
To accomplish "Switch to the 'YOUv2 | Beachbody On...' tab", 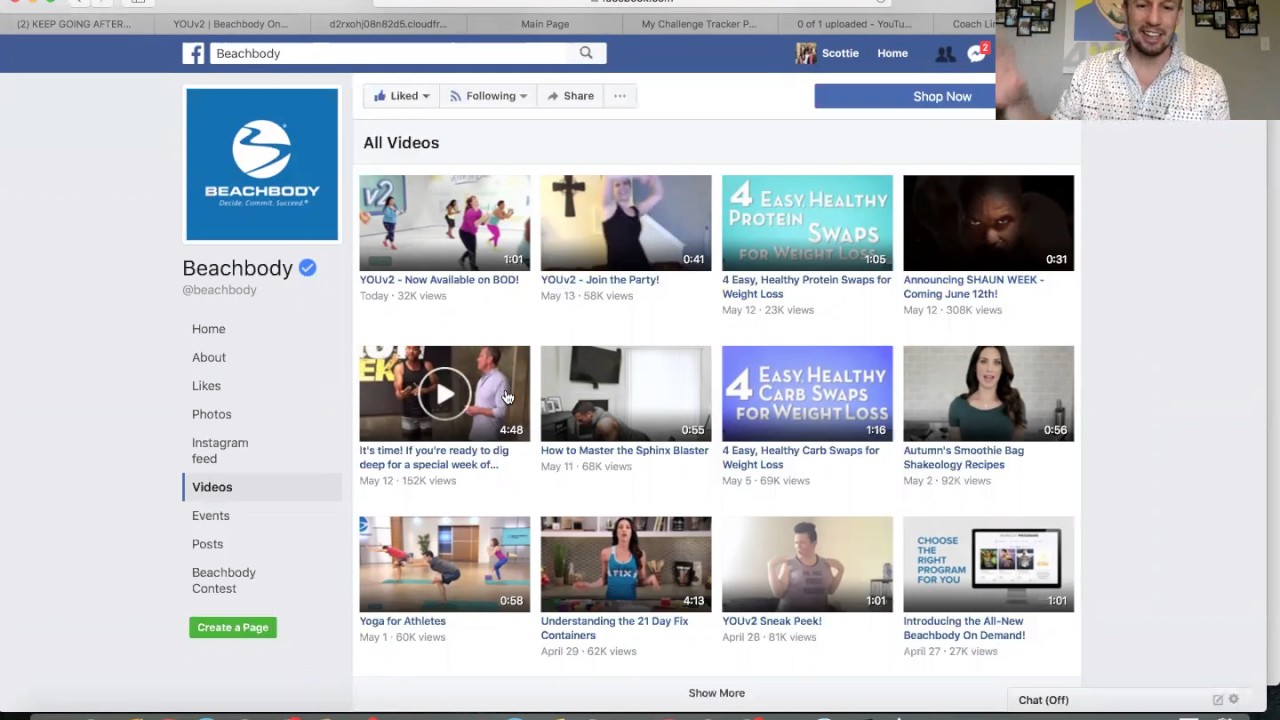I will click(x=230, y=24).
